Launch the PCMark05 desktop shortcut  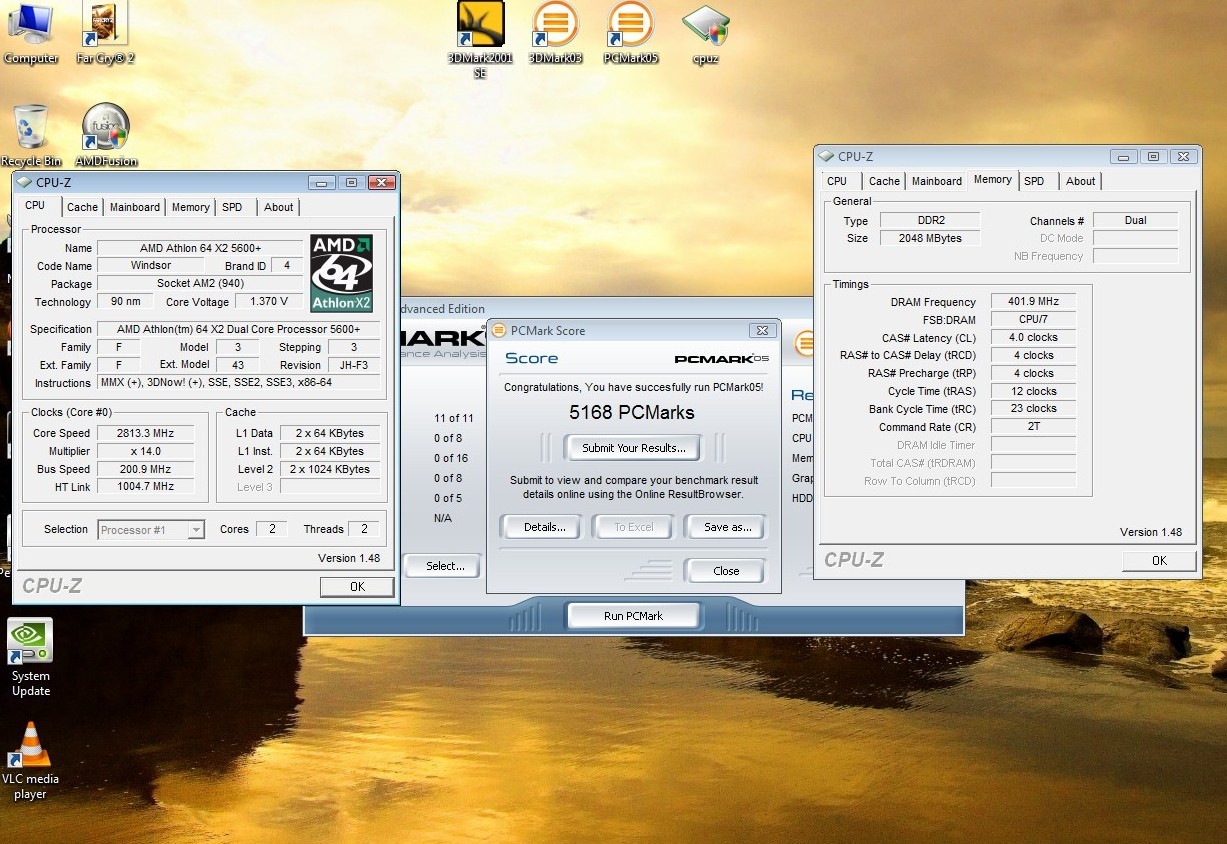click(631, 32)
